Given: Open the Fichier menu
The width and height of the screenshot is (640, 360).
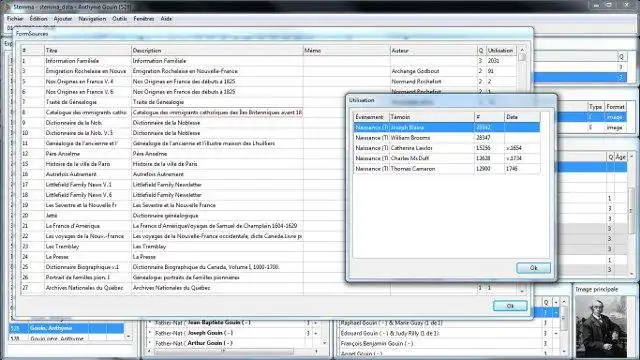Looking at the screenshot, I should (x=15, y=19).
